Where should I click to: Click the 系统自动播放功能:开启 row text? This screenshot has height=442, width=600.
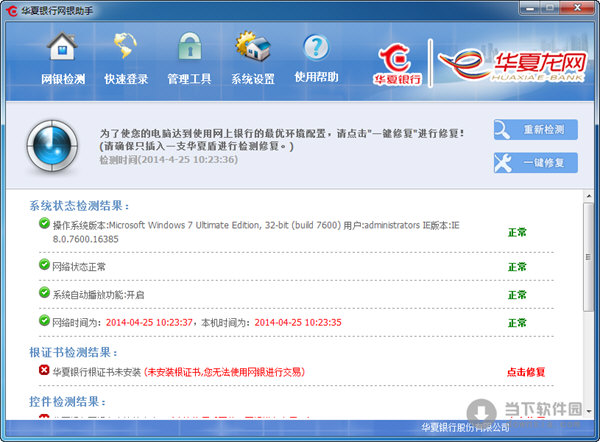click(98, 295)
